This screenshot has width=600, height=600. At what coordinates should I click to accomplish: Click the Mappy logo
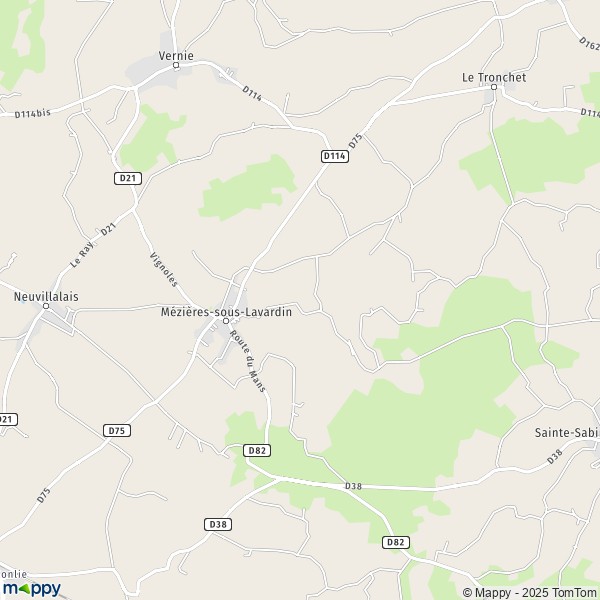pos(32,589)
